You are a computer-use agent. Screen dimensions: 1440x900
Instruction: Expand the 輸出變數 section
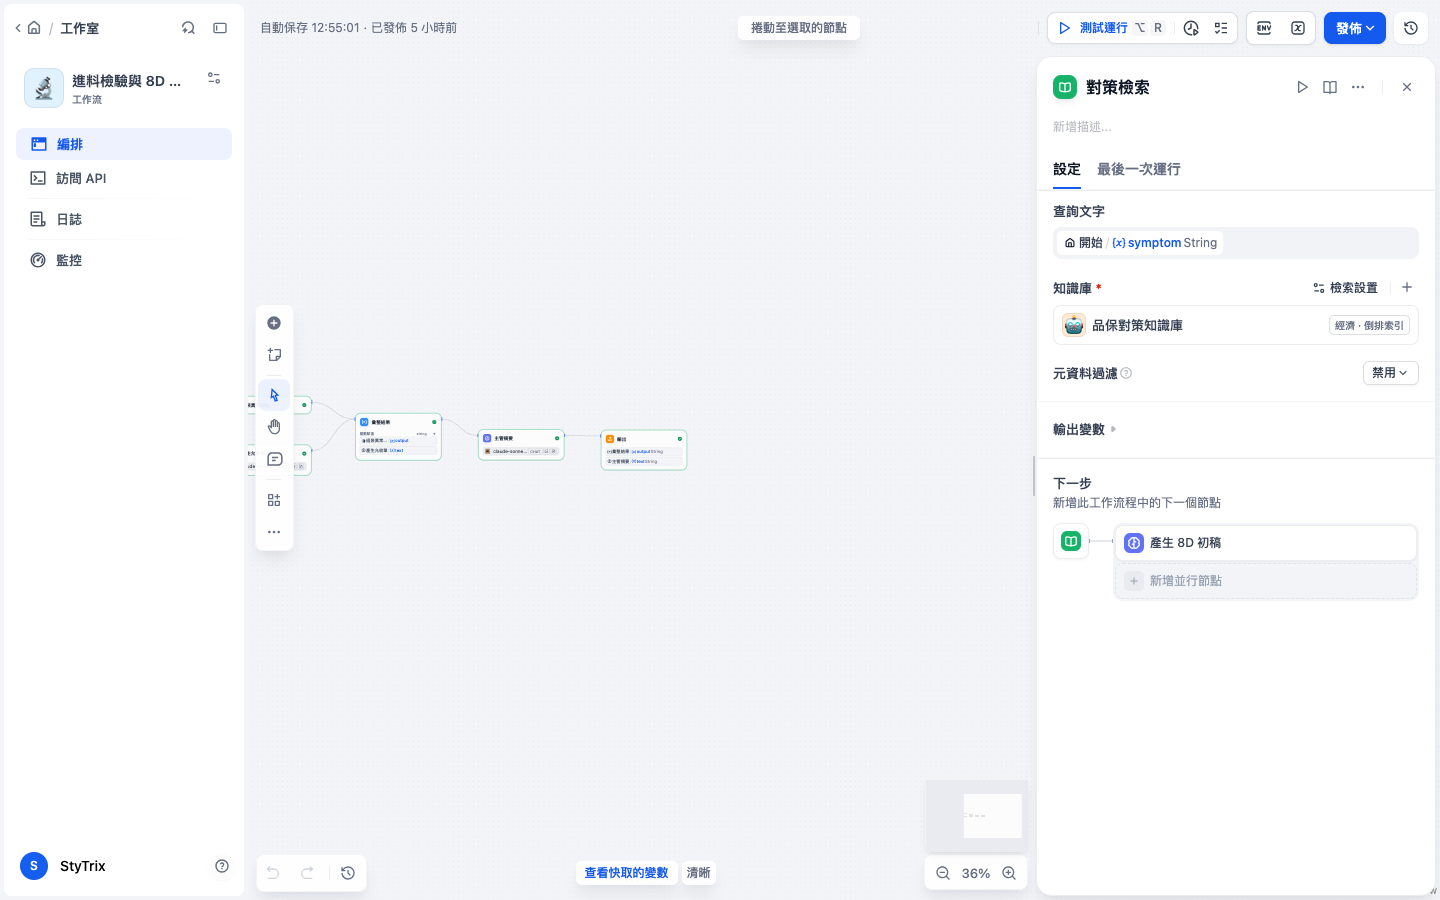pyautogui.click(x=1085, y=429)
